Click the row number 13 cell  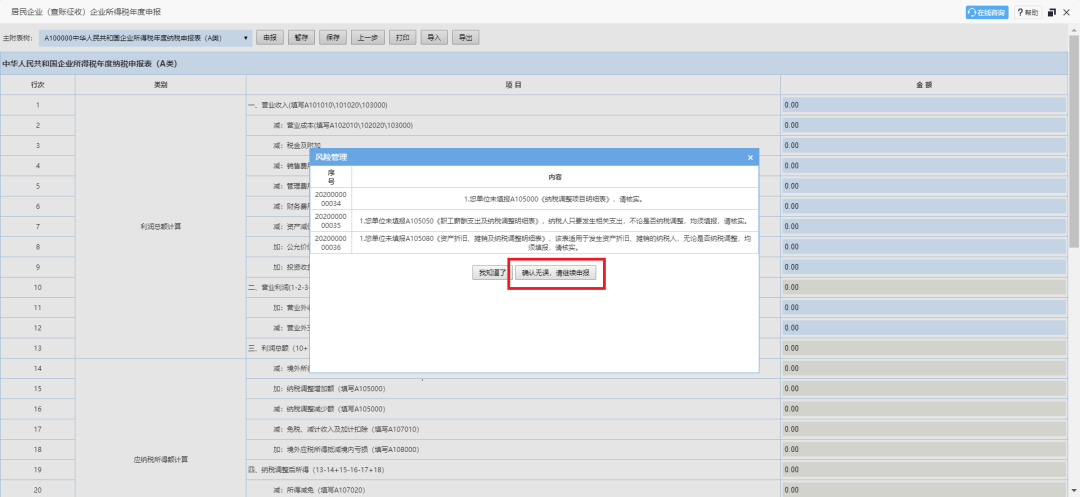click(x=38, y=348)
